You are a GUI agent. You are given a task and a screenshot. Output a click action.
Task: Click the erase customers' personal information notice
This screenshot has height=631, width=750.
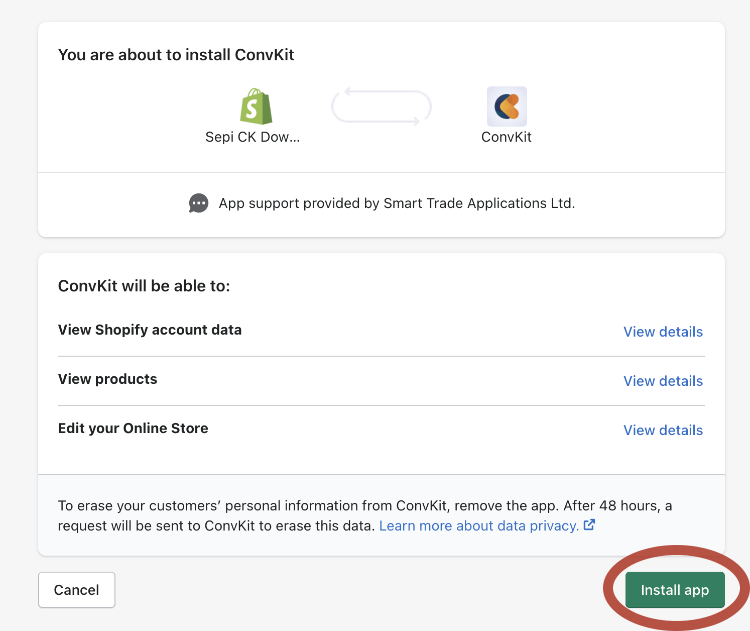(365, 516)
